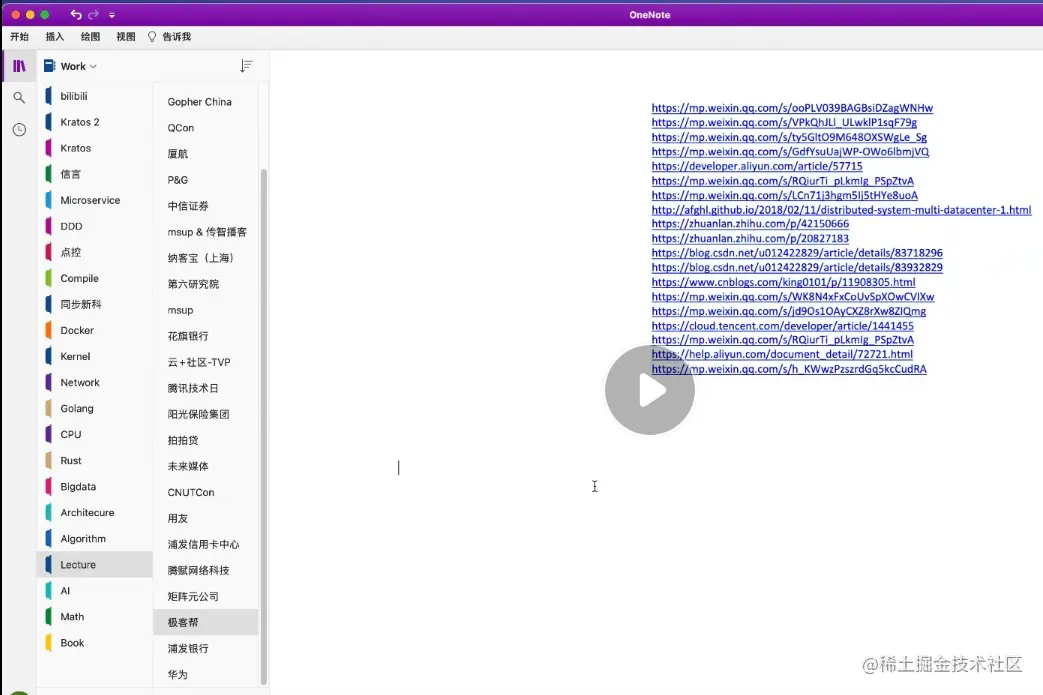The width and height of the screenshot is (1043, 695).
Task: Open the 华为 page
Action: tap(206, 674)
